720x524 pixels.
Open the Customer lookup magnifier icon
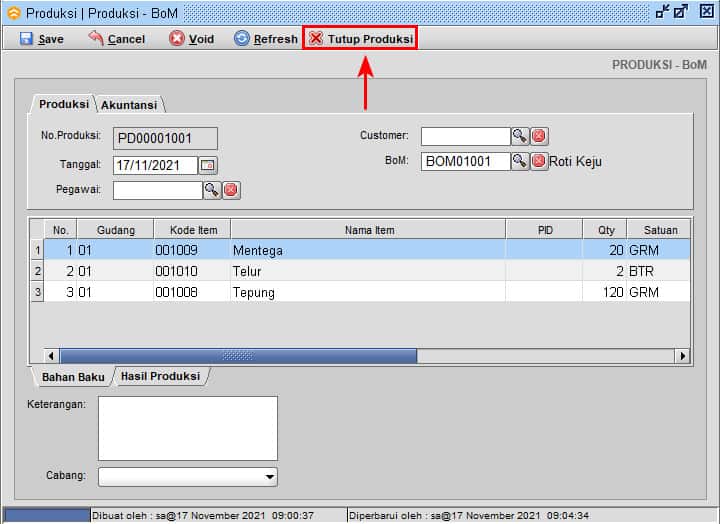(x=520, y=136)
